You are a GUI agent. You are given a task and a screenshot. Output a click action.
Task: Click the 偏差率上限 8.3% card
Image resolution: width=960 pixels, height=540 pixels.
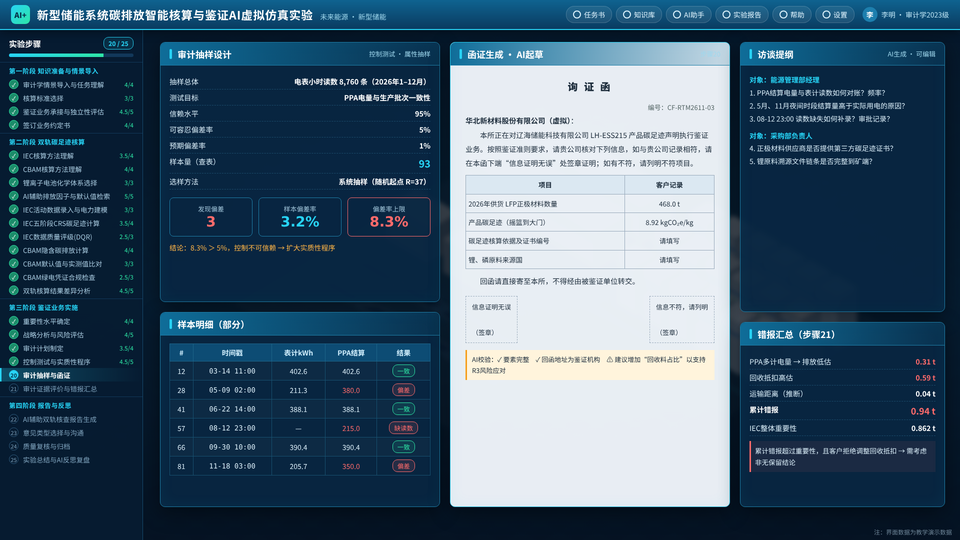(389, 217)
